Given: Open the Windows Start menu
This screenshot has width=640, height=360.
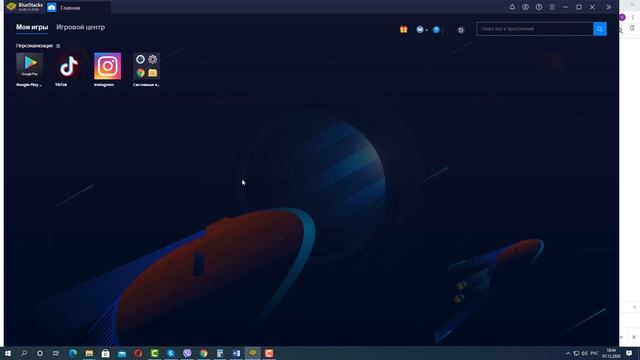Looking at the screenshot, I should (x=8, y=353).
